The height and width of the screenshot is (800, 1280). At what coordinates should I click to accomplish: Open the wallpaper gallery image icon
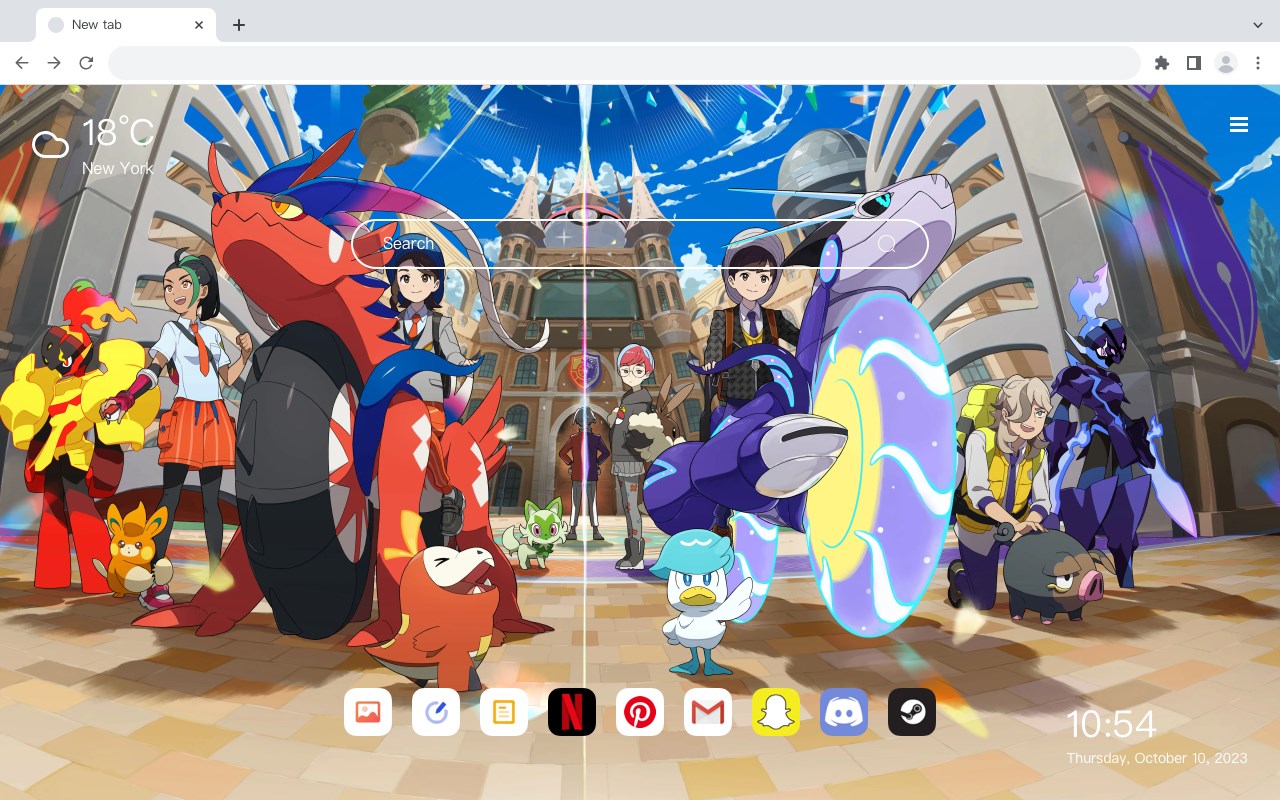pyautogui.click(x=368, y=712)
